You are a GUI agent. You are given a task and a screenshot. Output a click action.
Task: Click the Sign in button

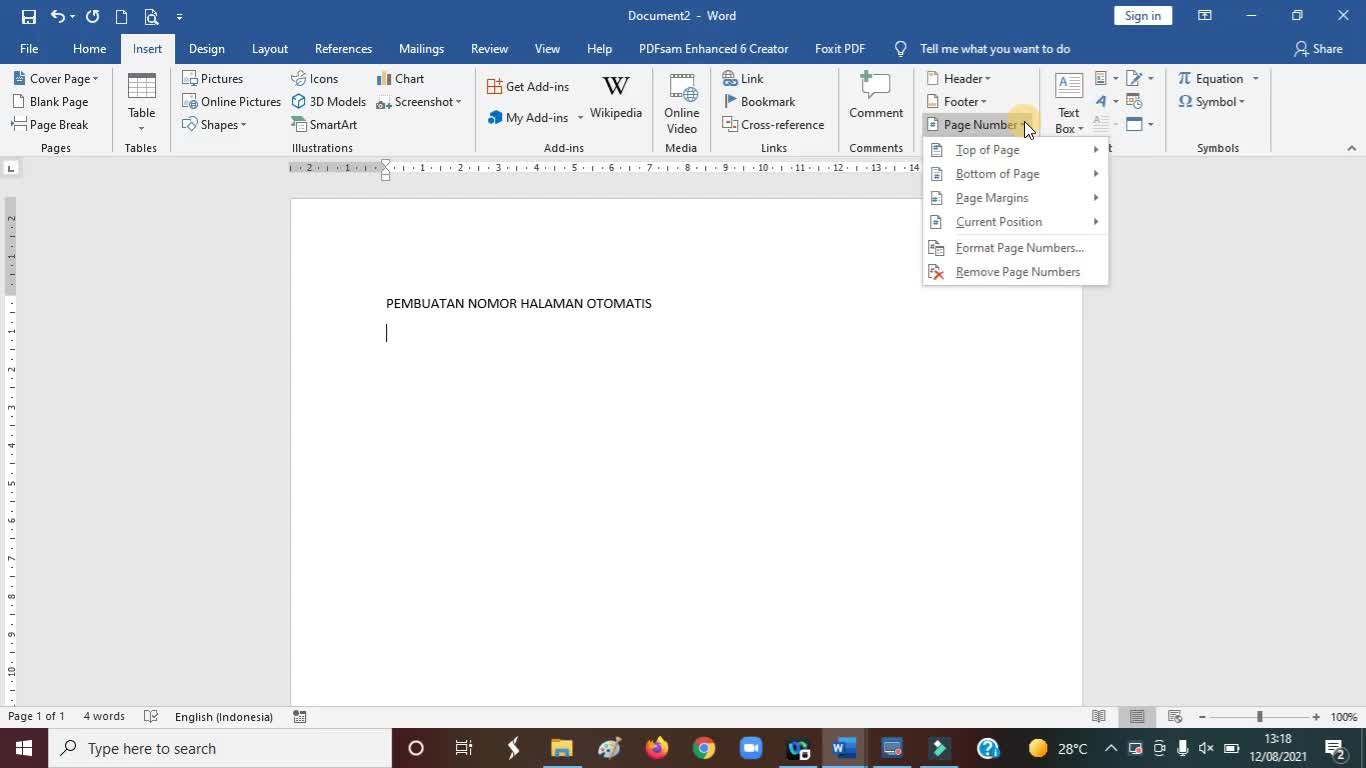coord(1142,16)
